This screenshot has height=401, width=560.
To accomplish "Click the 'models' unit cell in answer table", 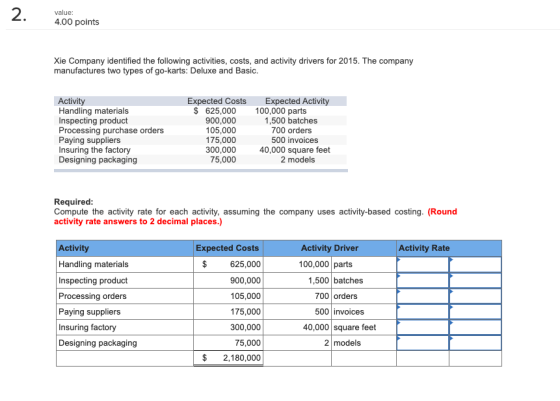I will [x=364, y=343].
